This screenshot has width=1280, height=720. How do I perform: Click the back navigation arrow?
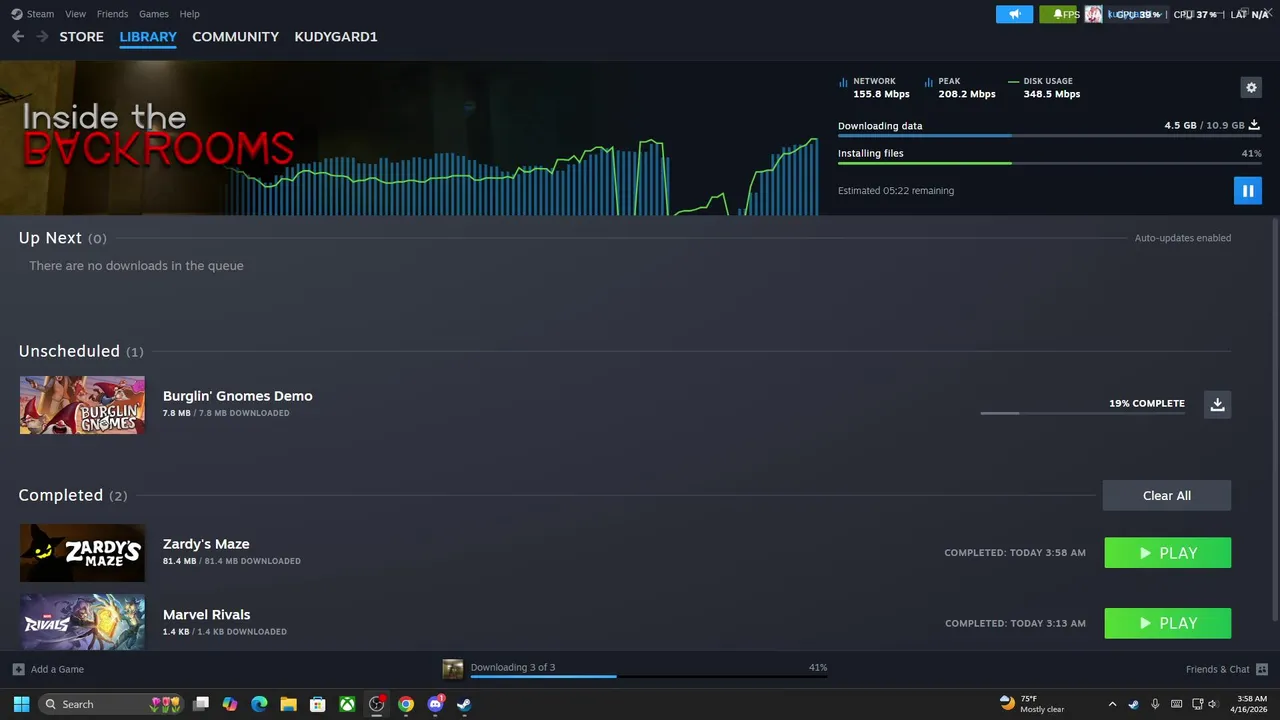click(18, 37)
